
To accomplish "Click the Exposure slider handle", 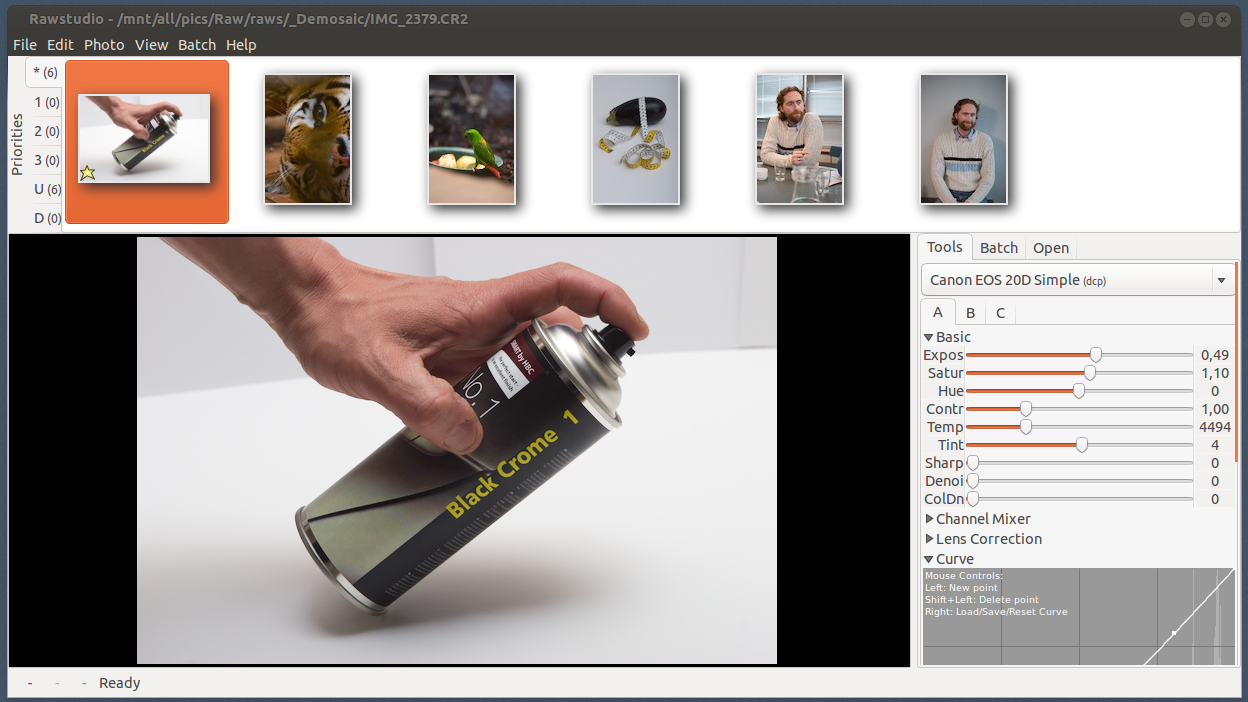I will click(1096, 355).
